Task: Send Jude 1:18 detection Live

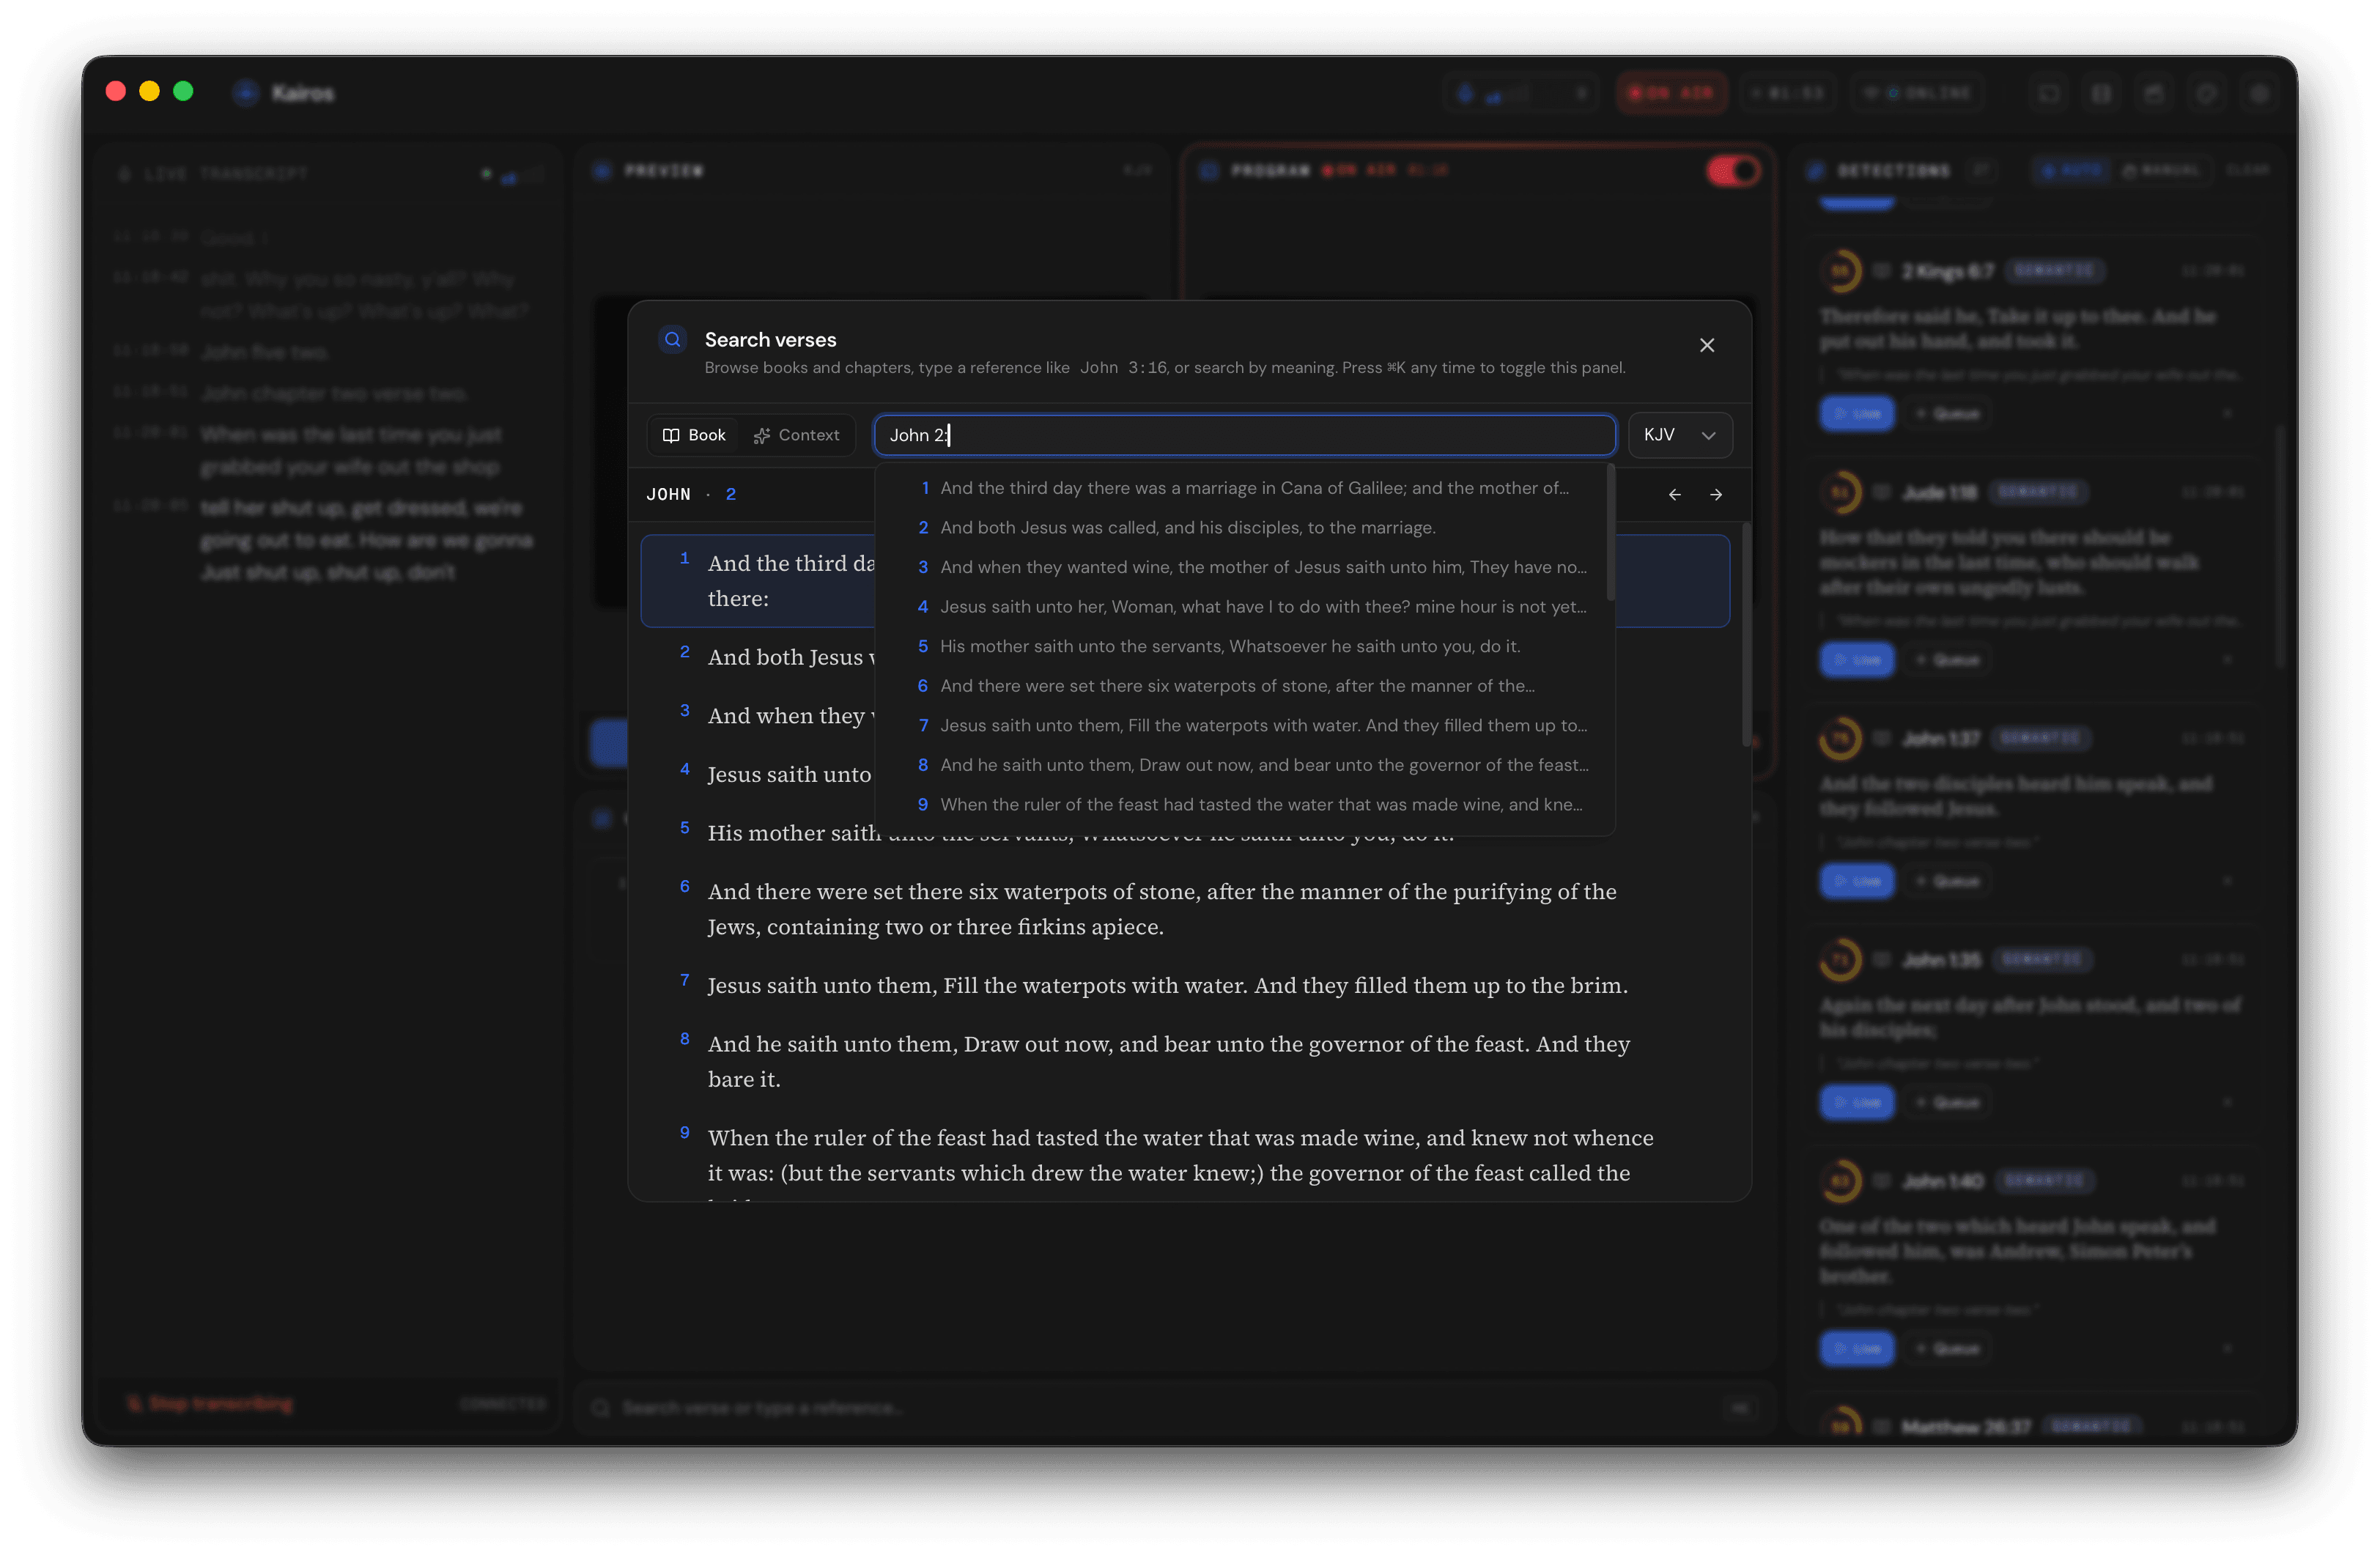Action: click(x=1856, y=660)
